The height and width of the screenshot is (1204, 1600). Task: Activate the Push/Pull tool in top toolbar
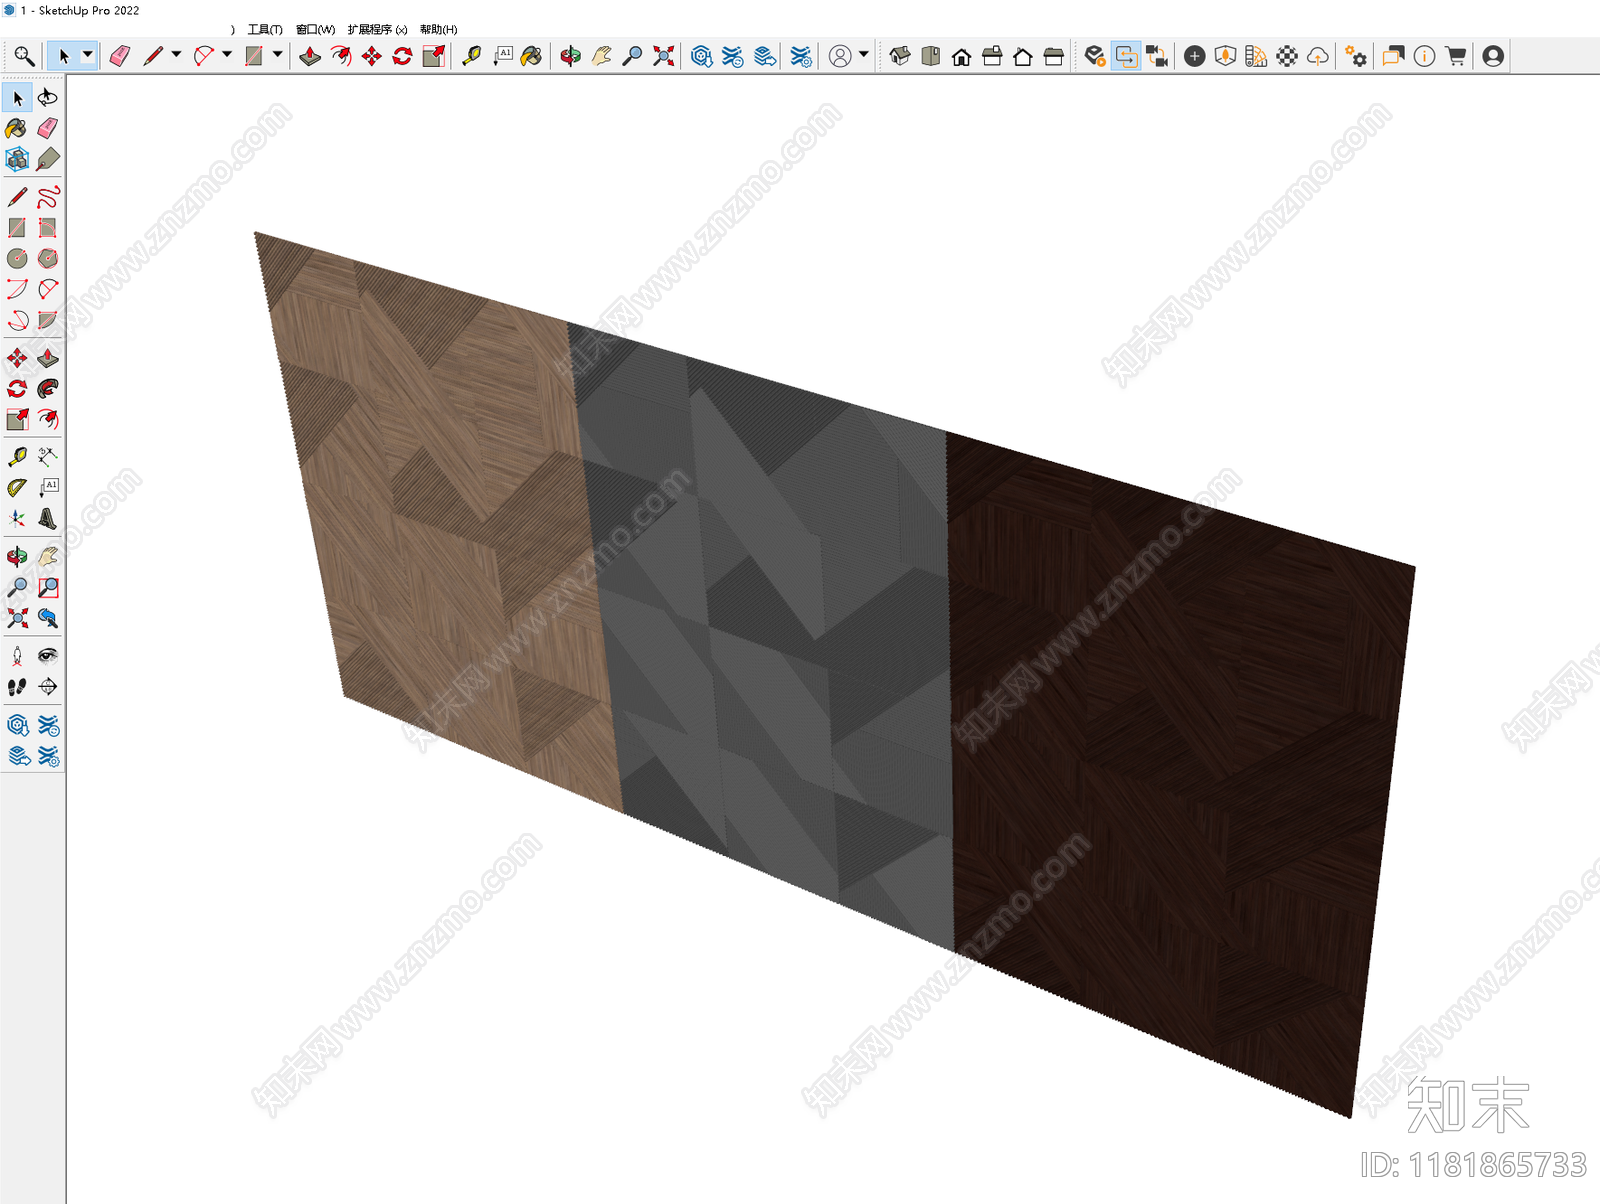pos(310,56)
